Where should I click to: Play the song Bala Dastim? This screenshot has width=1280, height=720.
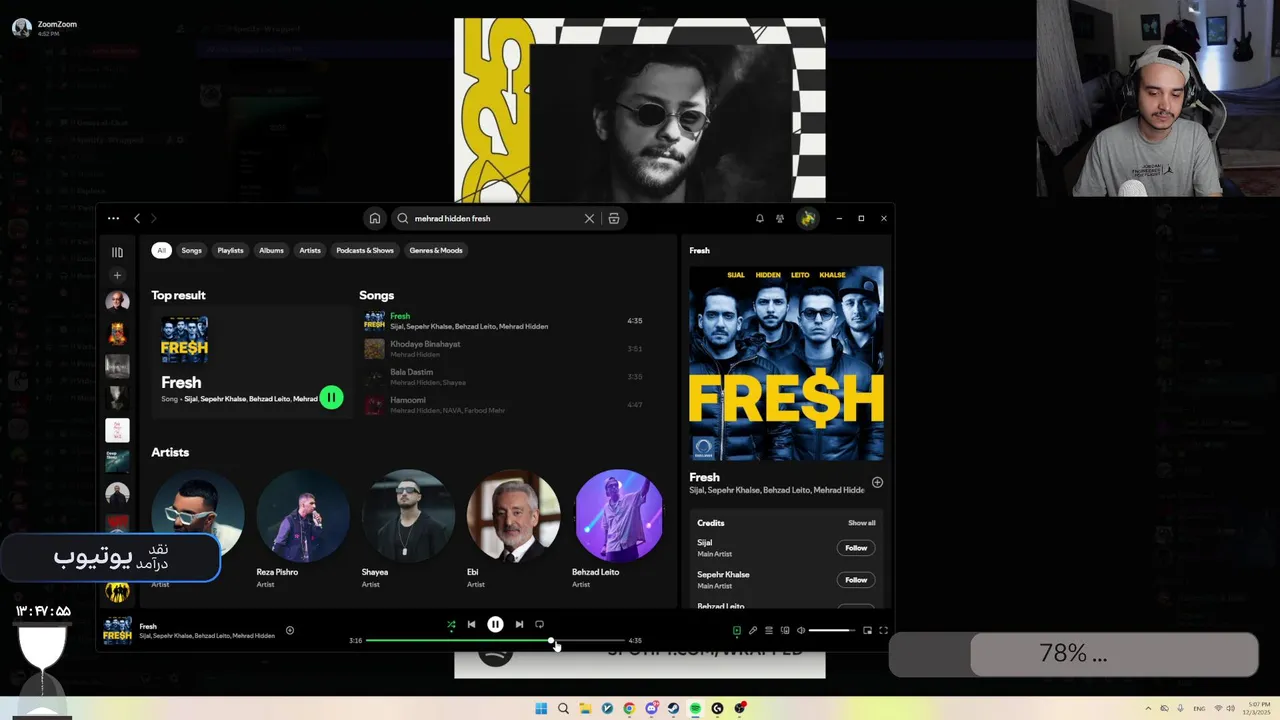pyautogui.click(x=503, y=376)
